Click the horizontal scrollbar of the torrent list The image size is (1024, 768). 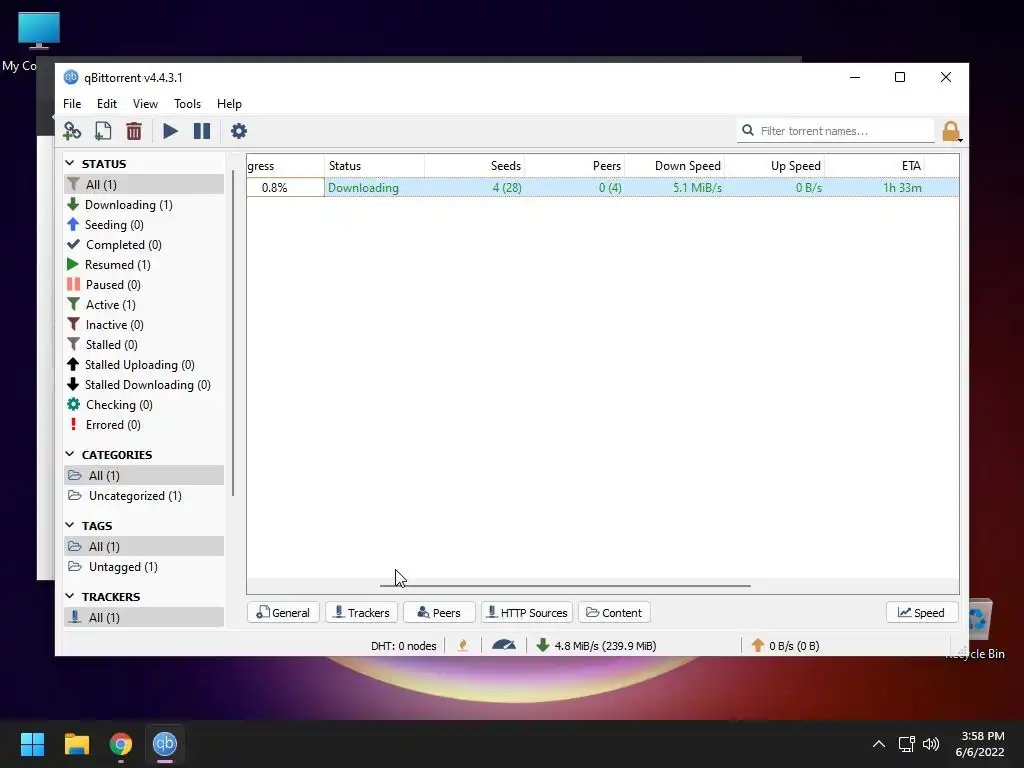[565, 586]
